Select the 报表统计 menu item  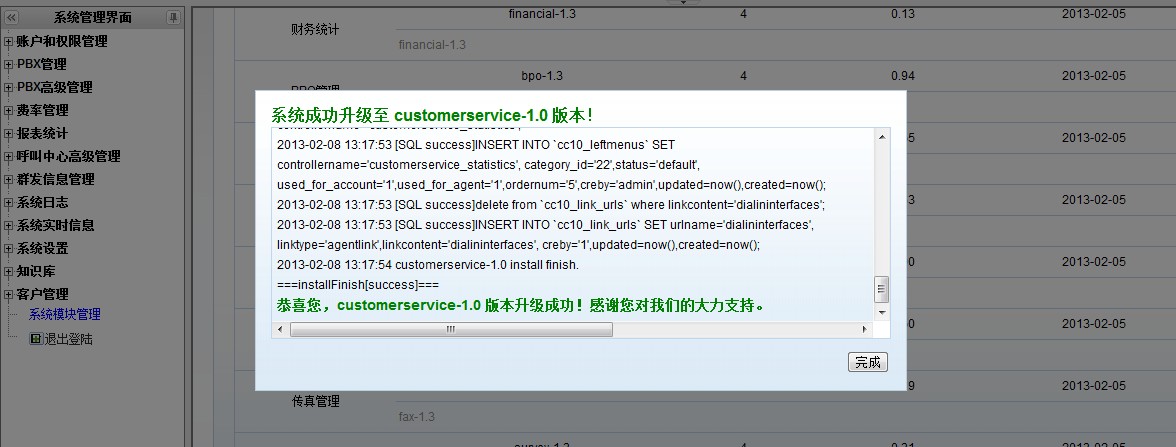click(x=42, y=134)
